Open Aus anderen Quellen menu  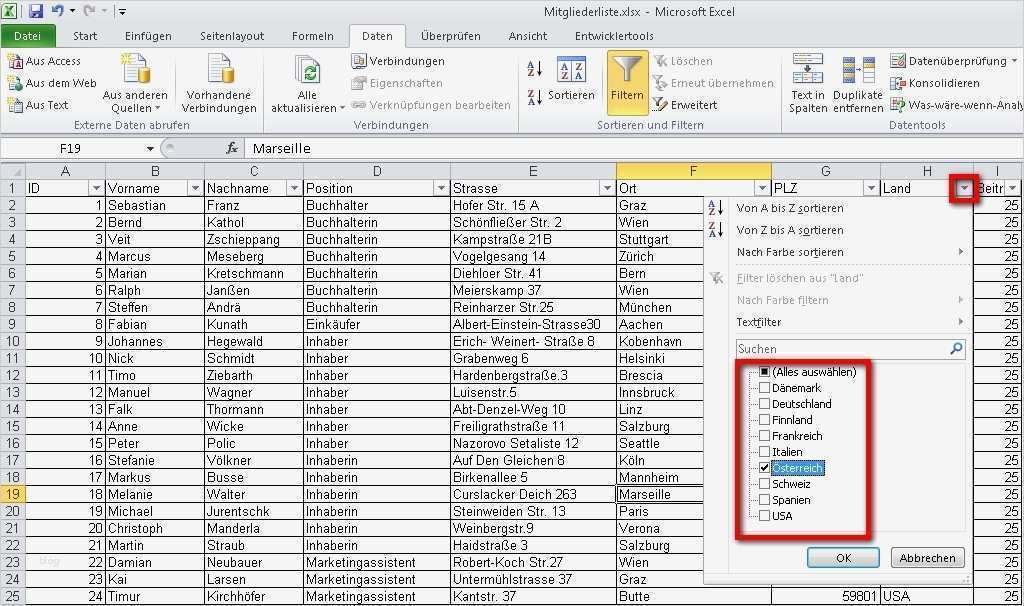coord(135,84)
